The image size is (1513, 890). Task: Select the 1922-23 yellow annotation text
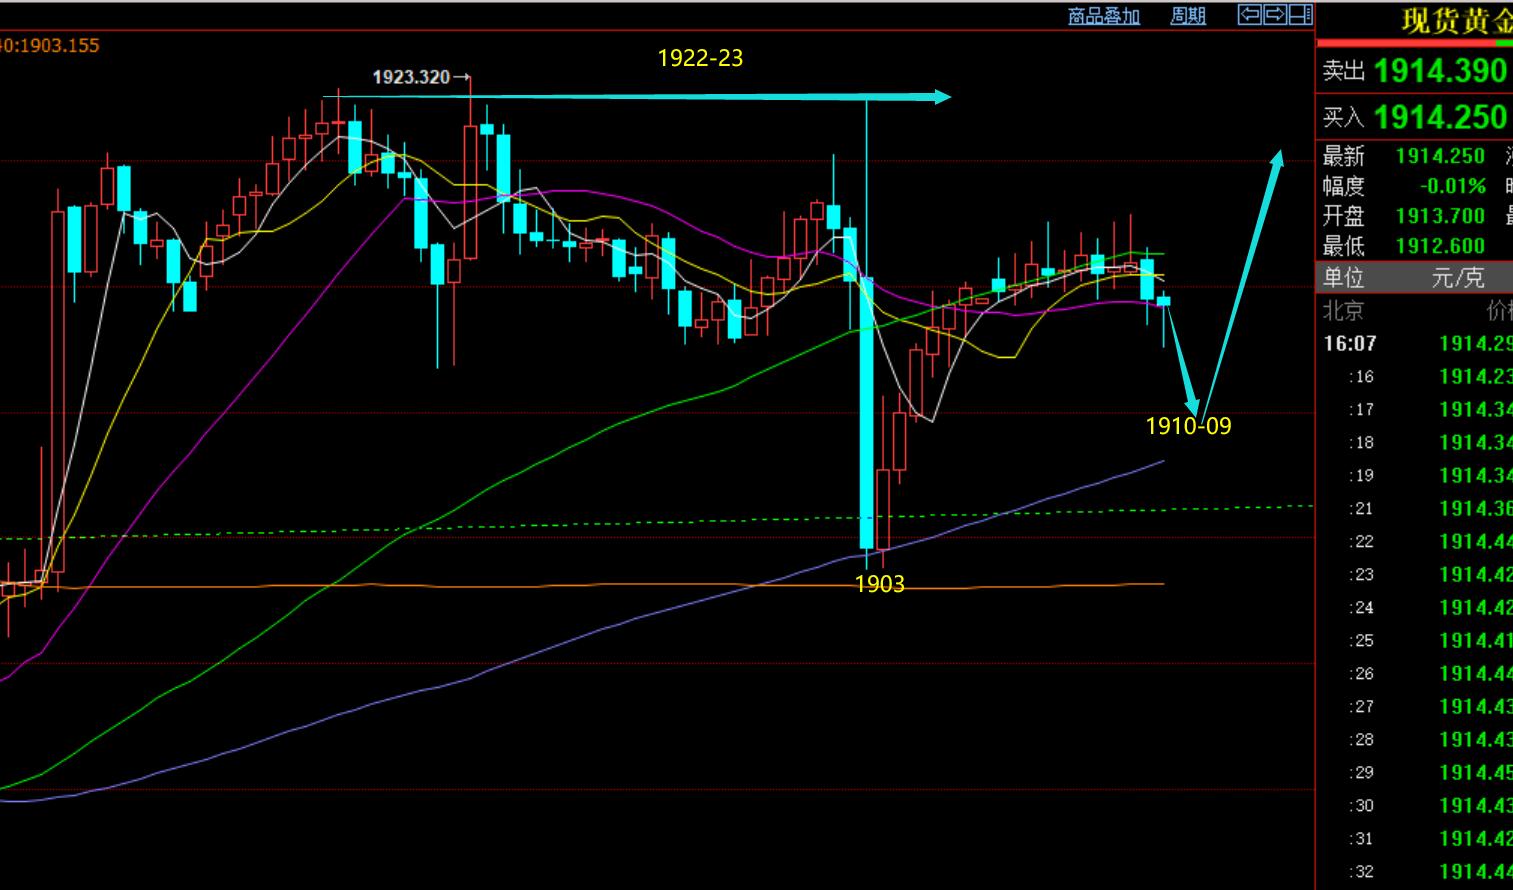700,58
